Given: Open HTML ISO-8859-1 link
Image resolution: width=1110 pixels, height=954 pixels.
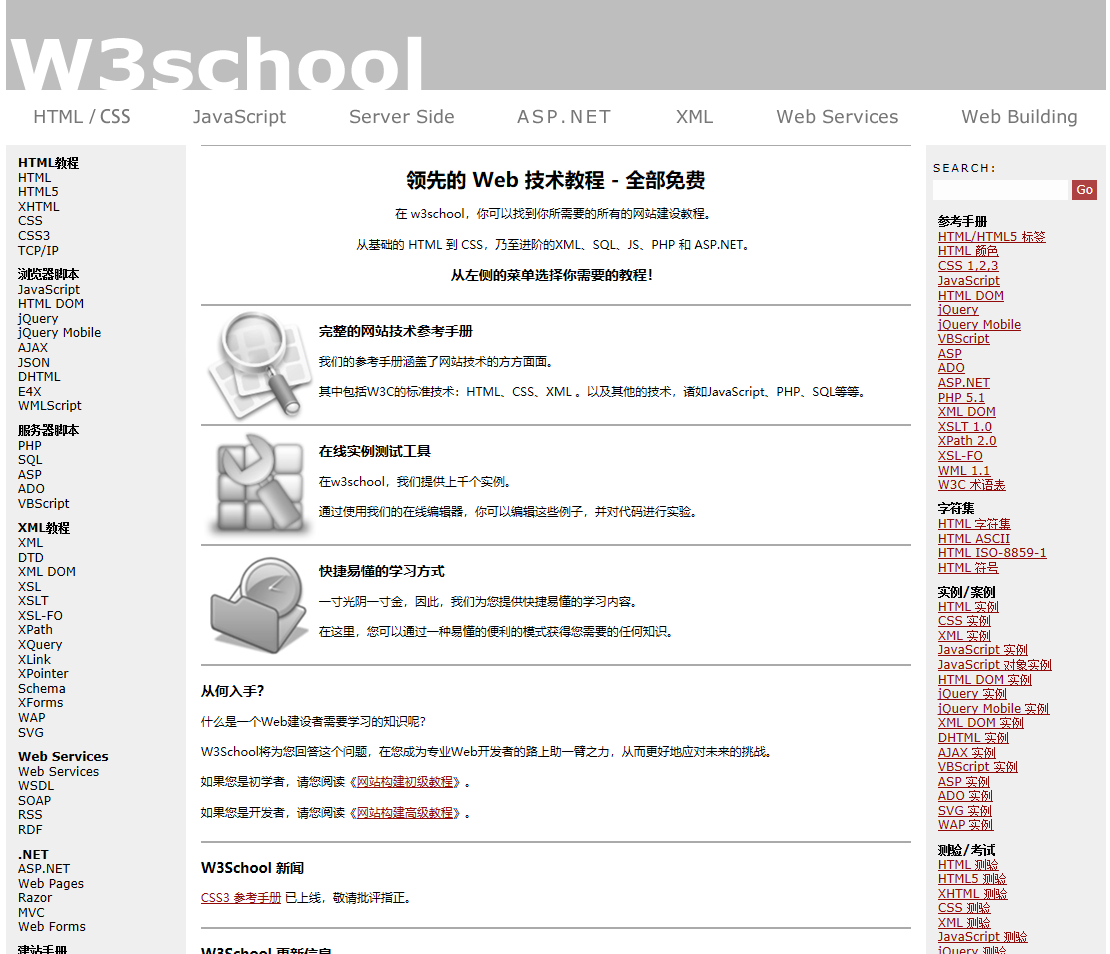Looking at the screenshot, I should (x=992, y=553).
